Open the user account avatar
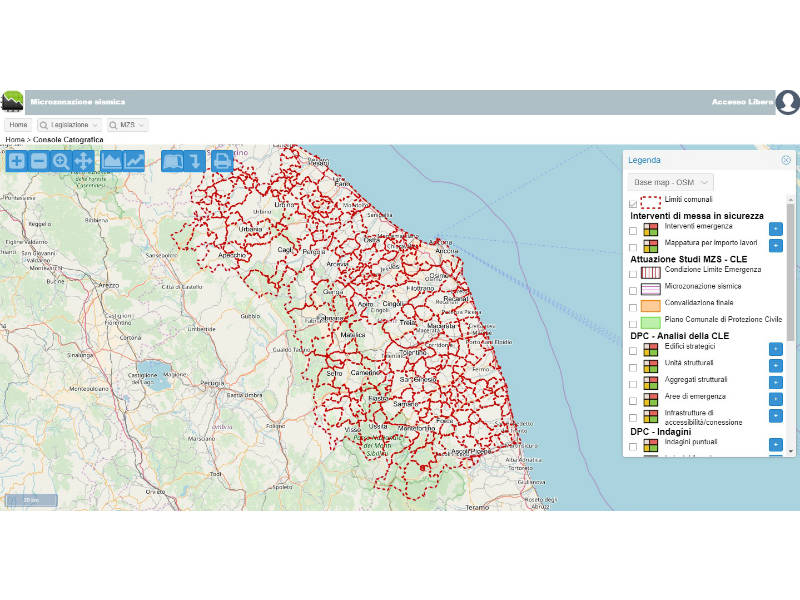 [x=788, y=102]
